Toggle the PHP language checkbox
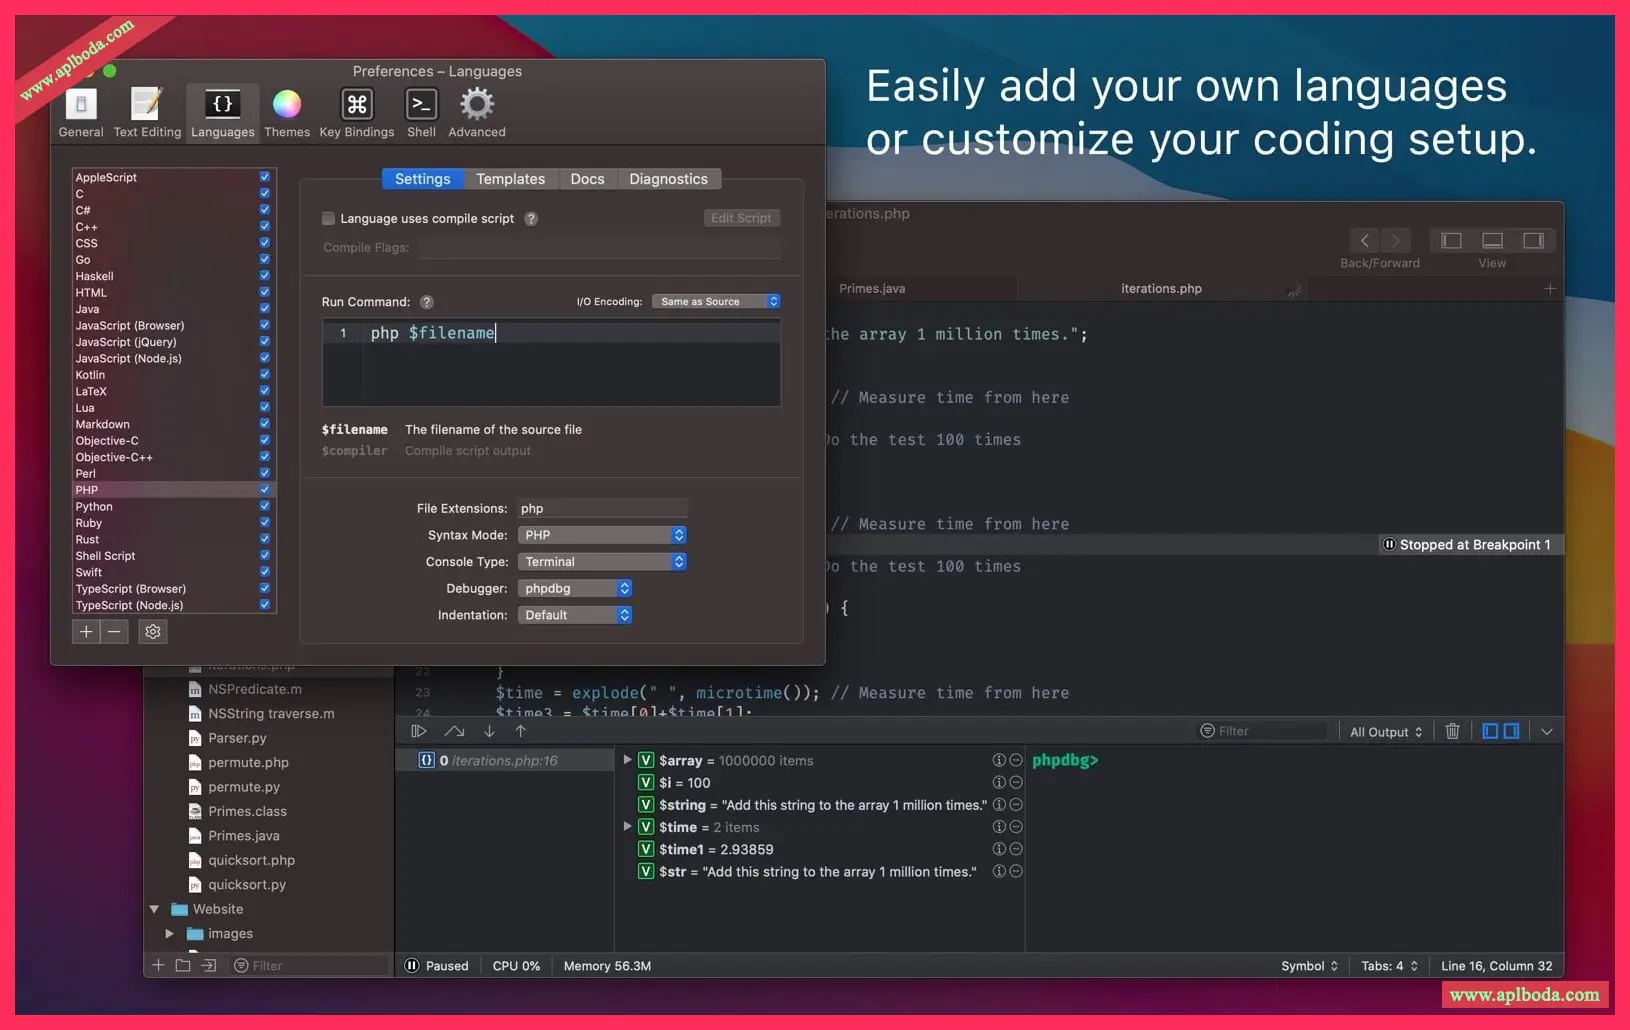 click(x=265, y=490)
